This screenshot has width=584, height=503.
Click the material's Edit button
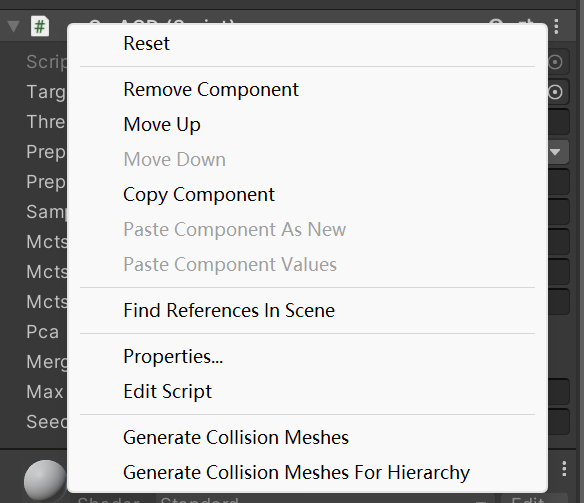click(534, 499)
